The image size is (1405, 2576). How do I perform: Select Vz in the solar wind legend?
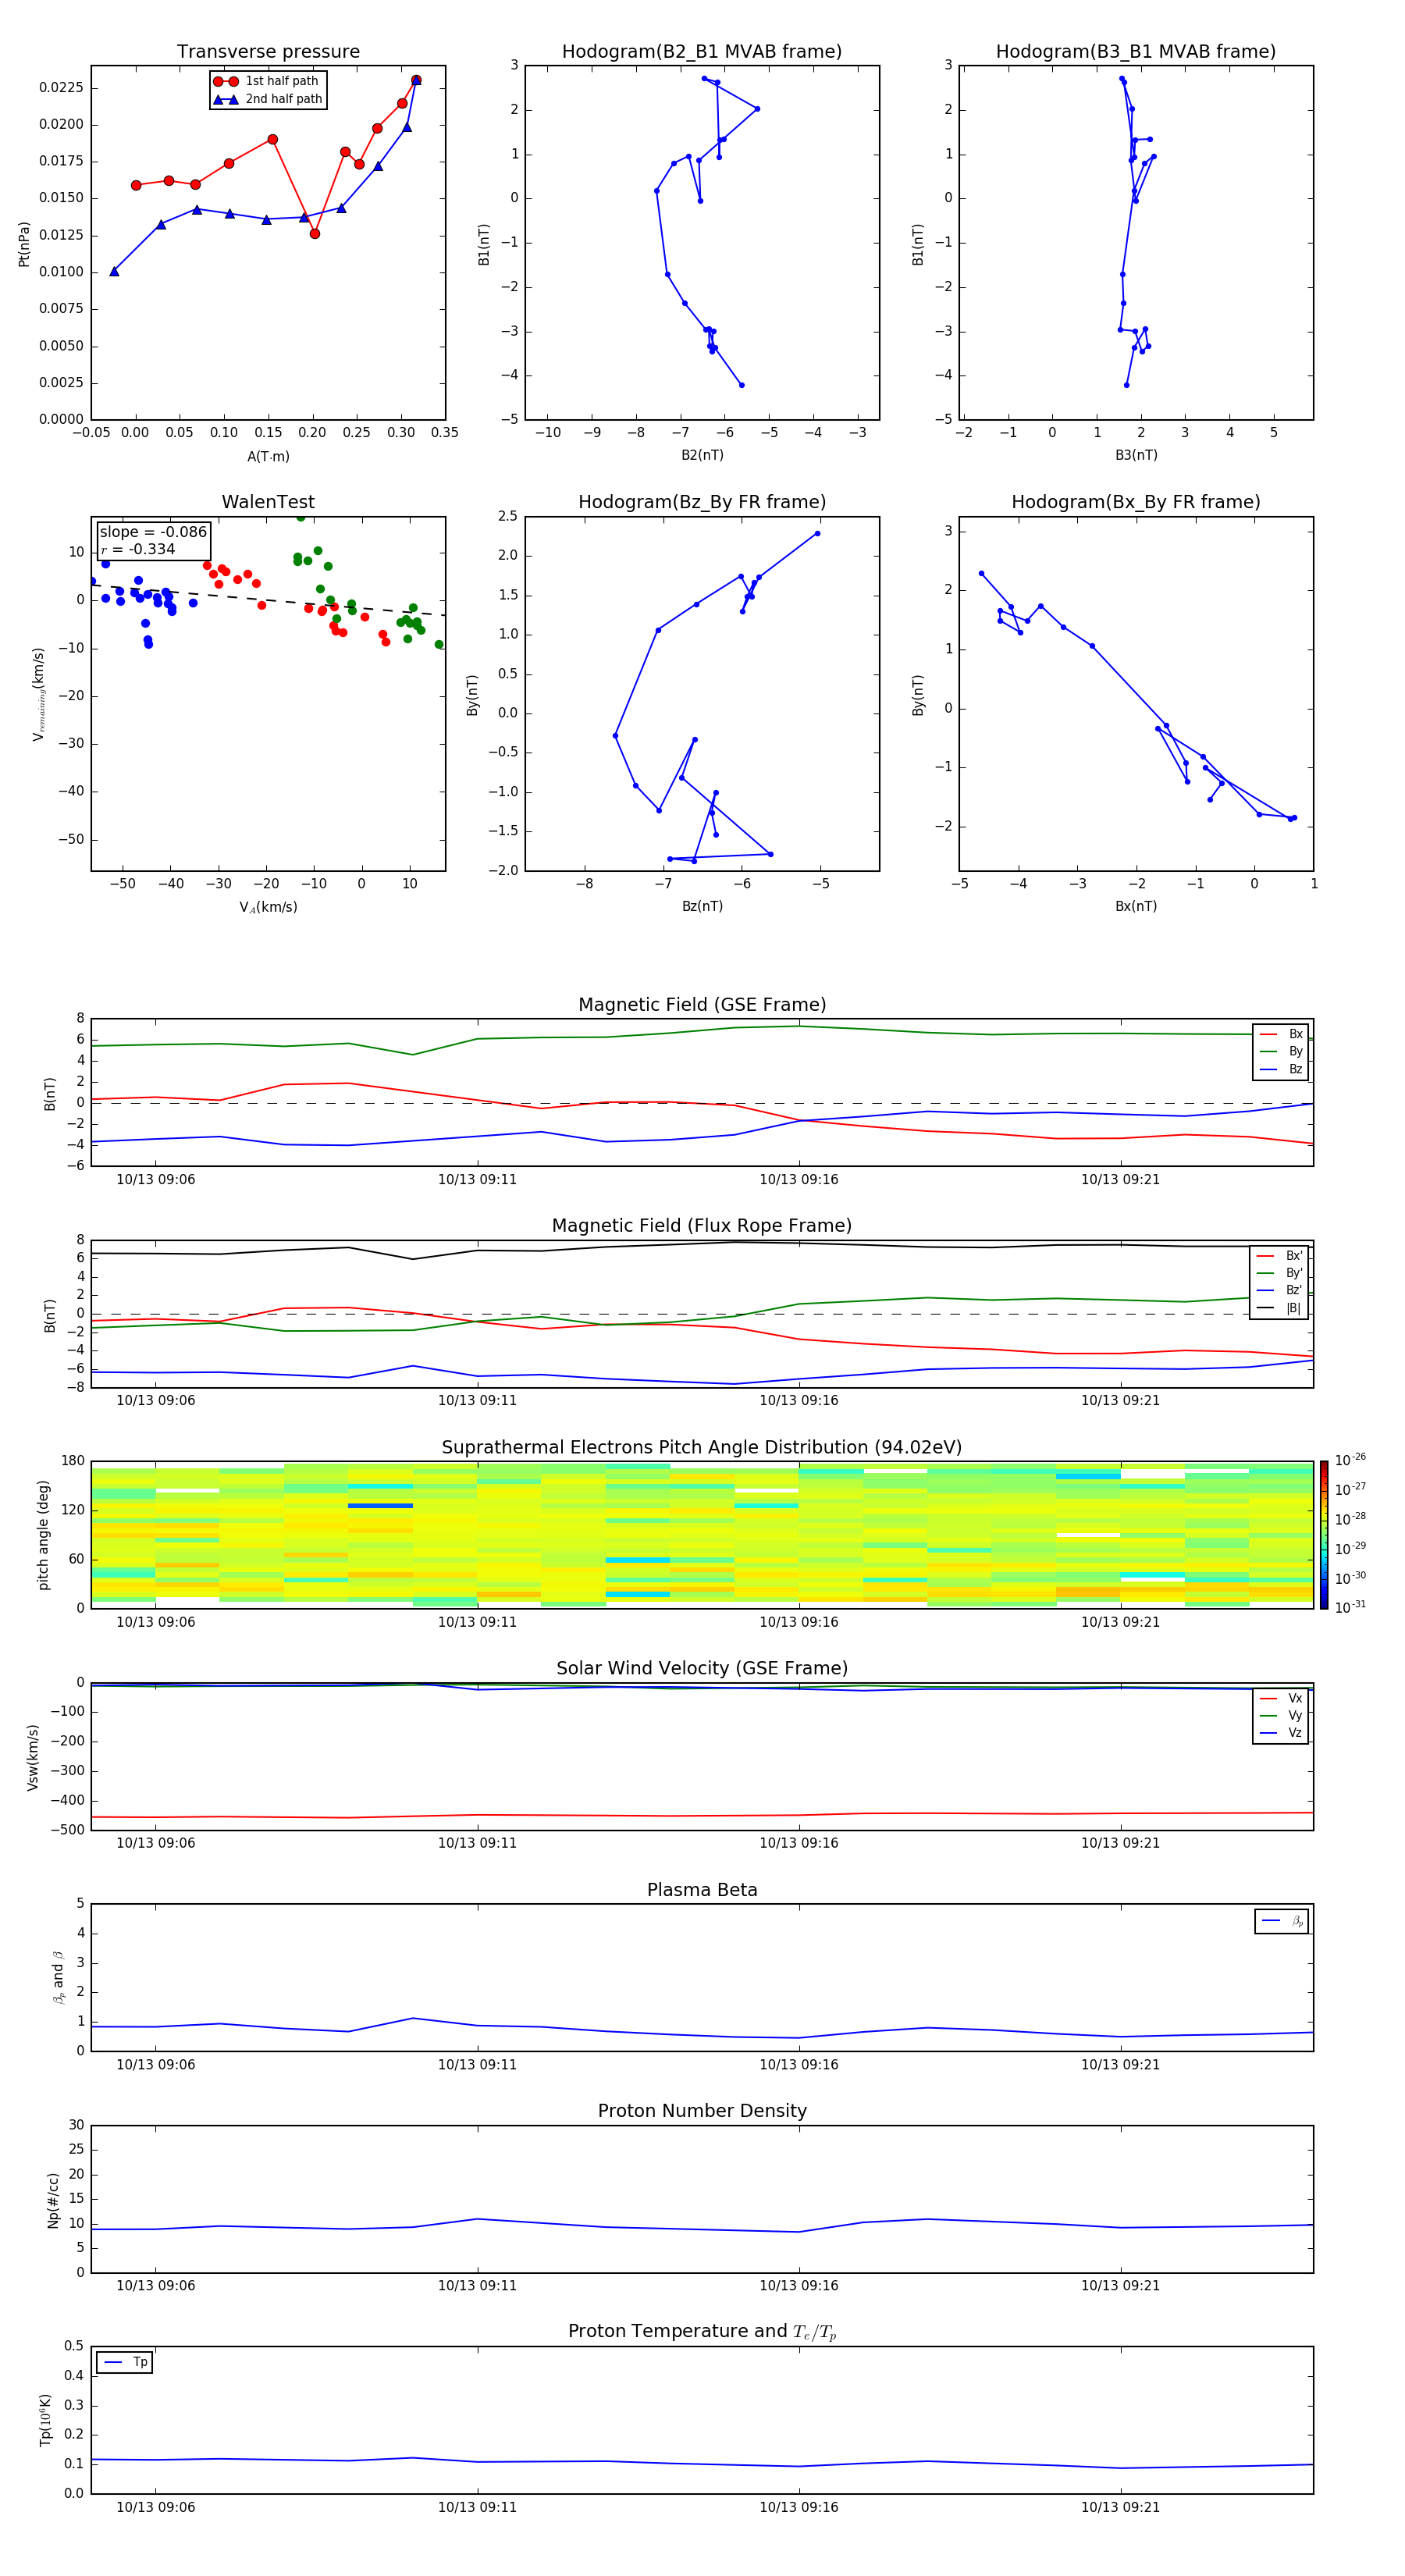(1281, 1733)
